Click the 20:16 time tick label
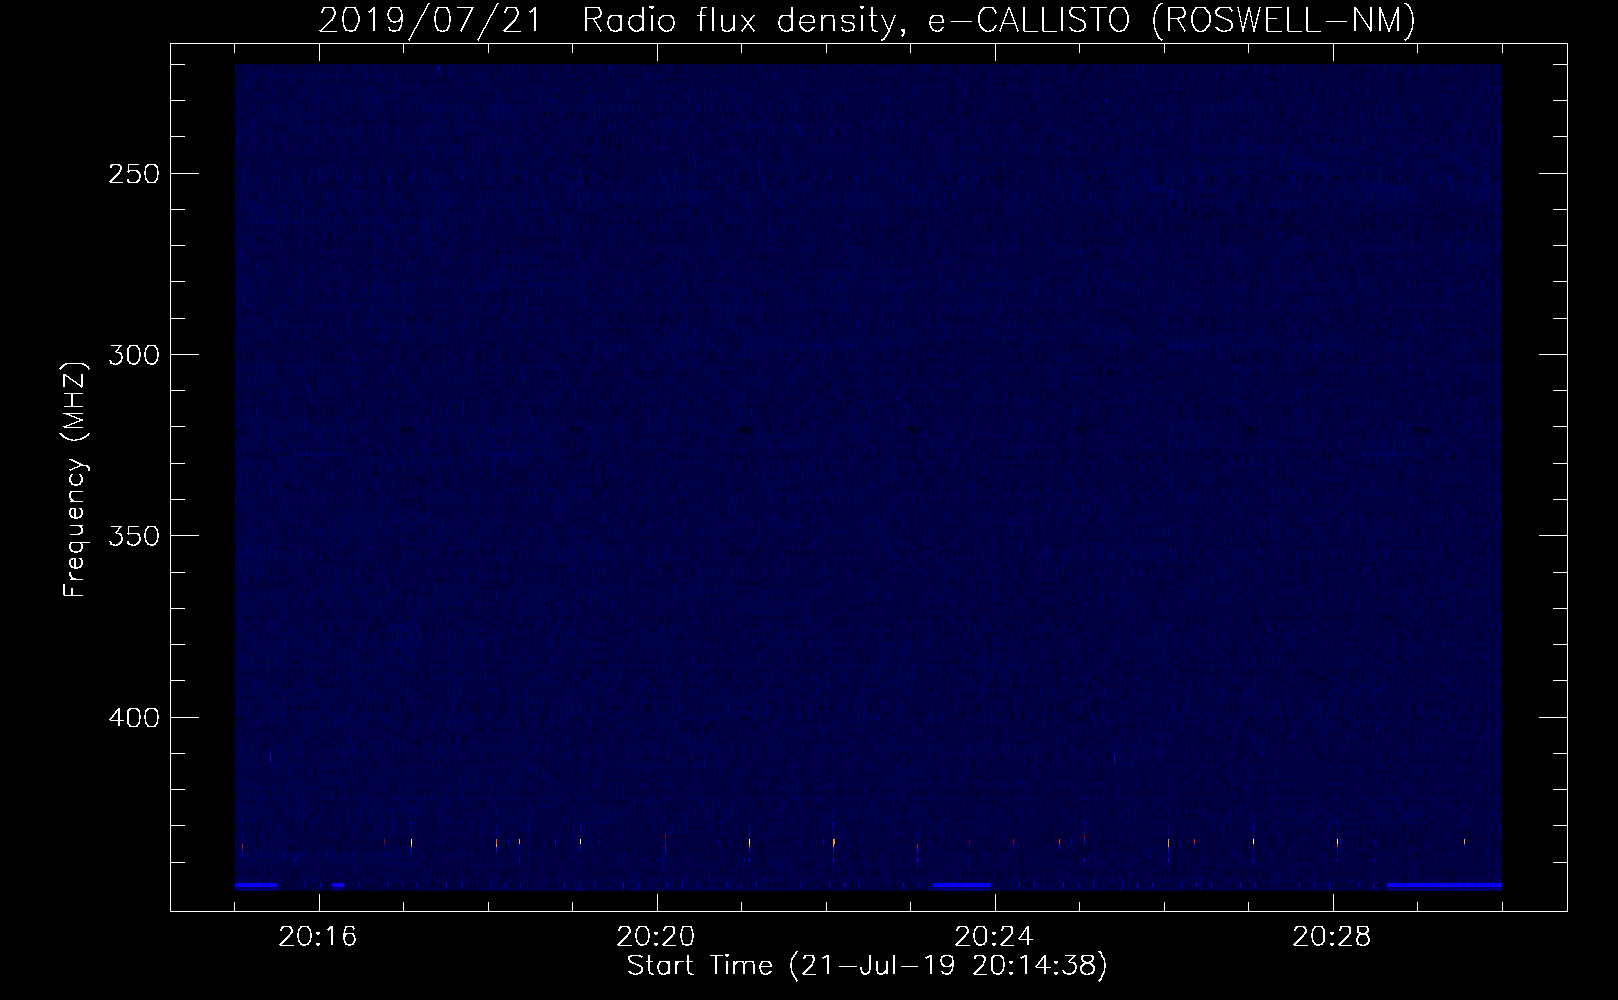Viewport: 1618px width, 1000px height. click(318, 937)
